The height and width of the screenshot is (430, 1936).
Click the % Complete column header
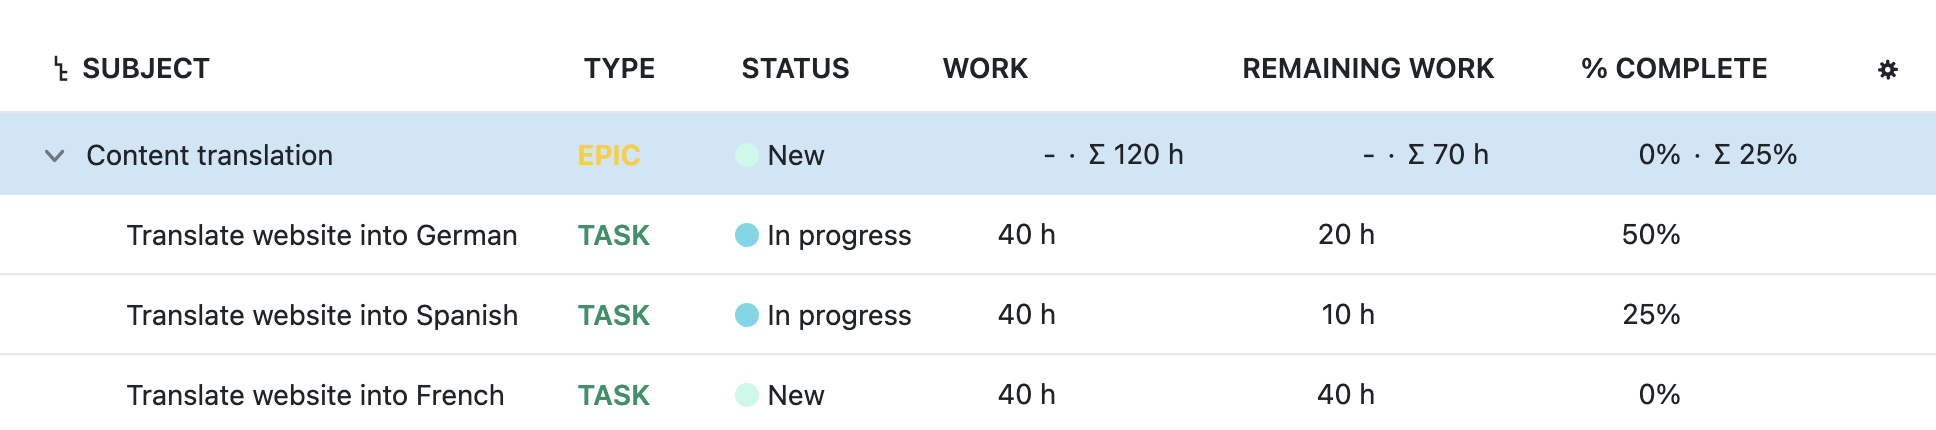click(1674, 69)
